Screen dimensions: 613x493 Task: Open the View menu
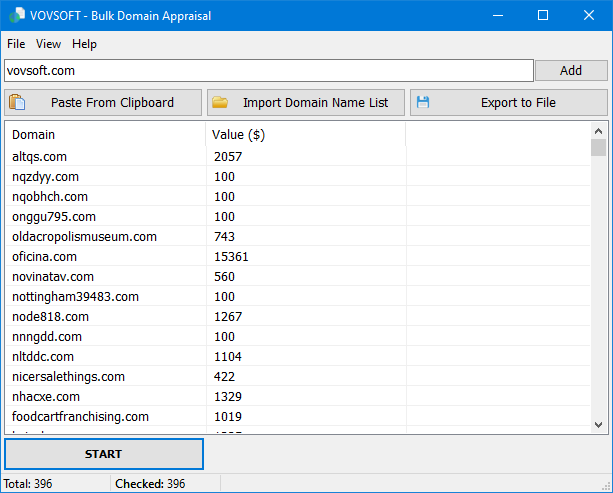coord(48,44)
